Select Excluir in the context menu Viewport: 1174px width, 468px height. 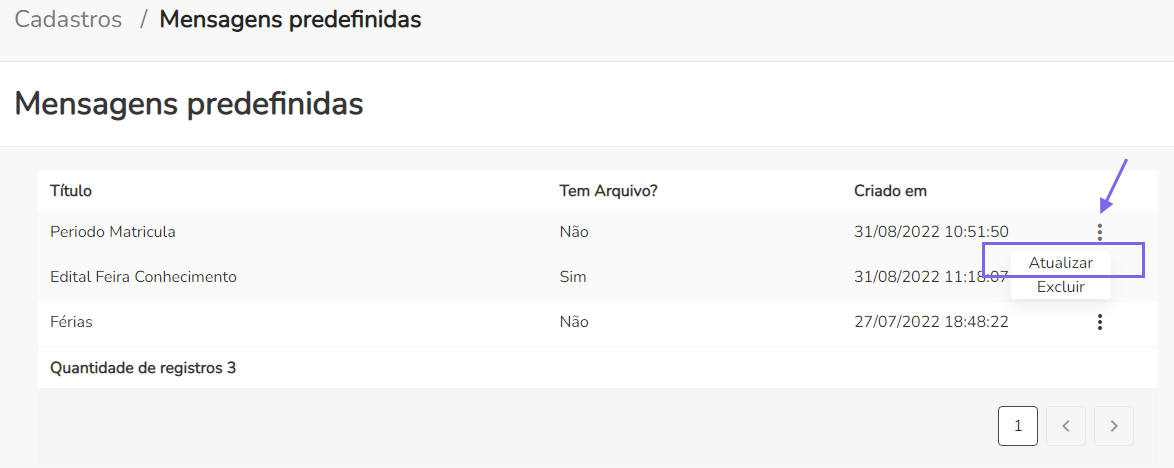[1060, 287]
